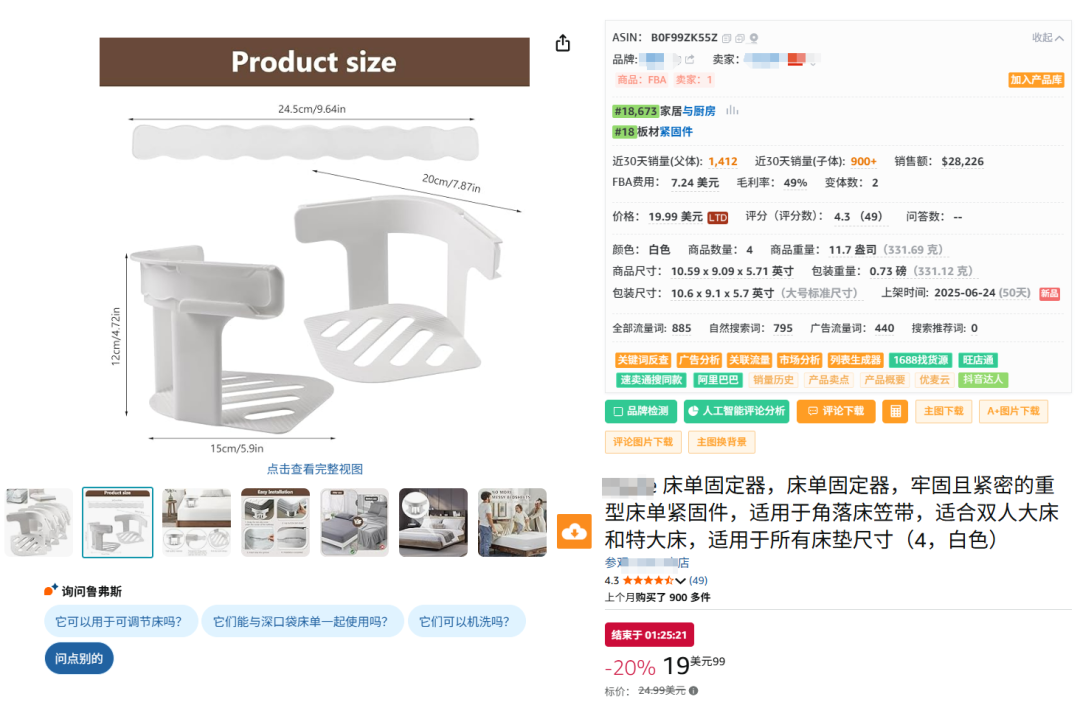Screen dimensions: 1080x708
Task: Click the bar chart icon beside 家居与厨房
Action: pyautogui.click(x=731, y=110)
